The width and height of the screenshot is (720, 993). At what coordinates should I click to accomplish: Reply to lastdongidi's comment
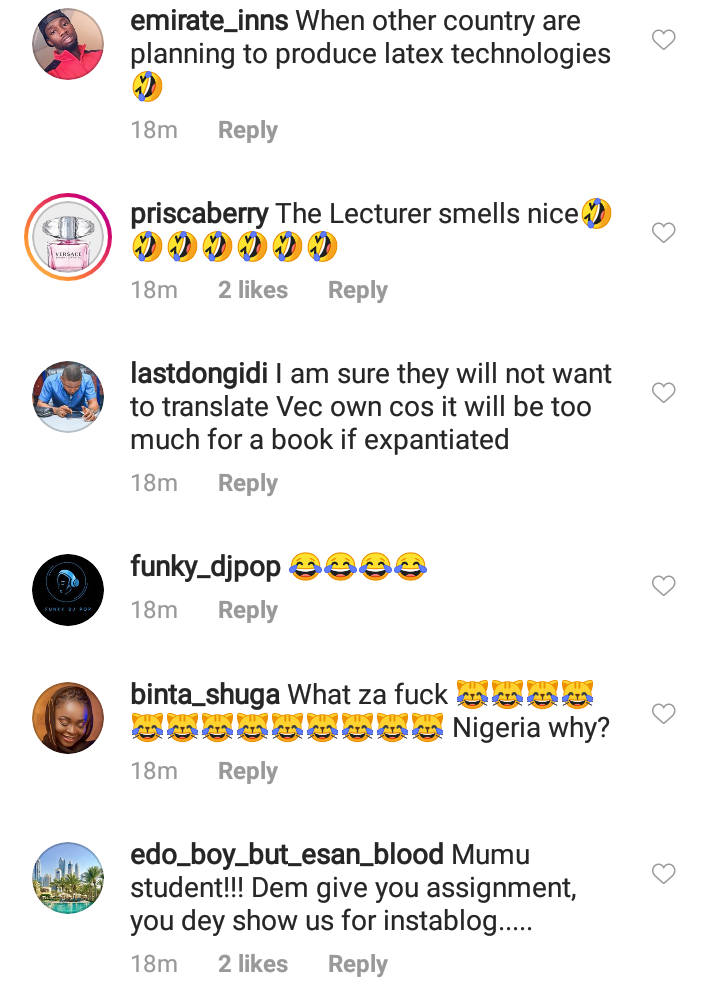[x=248, y=483]
